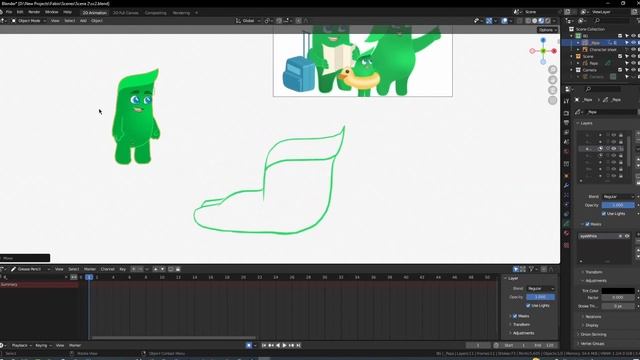Jump to the last frame
Image resolution: width=640 pixels, height=360 pixels.
tap(298, 345)
